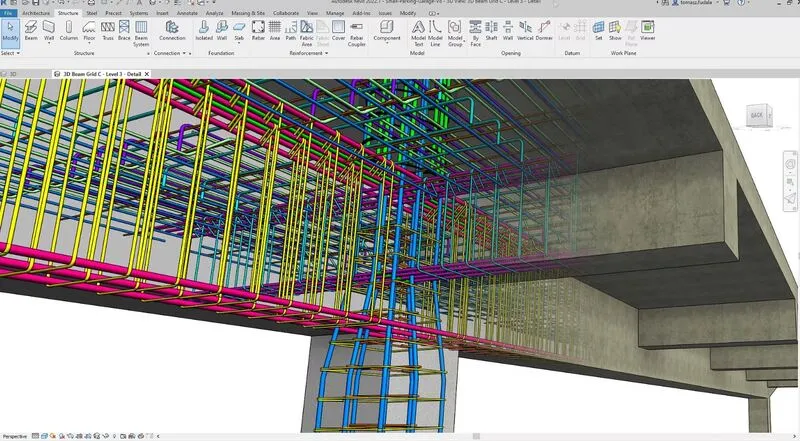Select the By Face opening tool
The width and height of the screenshot is (800, 441).
pyautogui.click(x=475, y=34)
